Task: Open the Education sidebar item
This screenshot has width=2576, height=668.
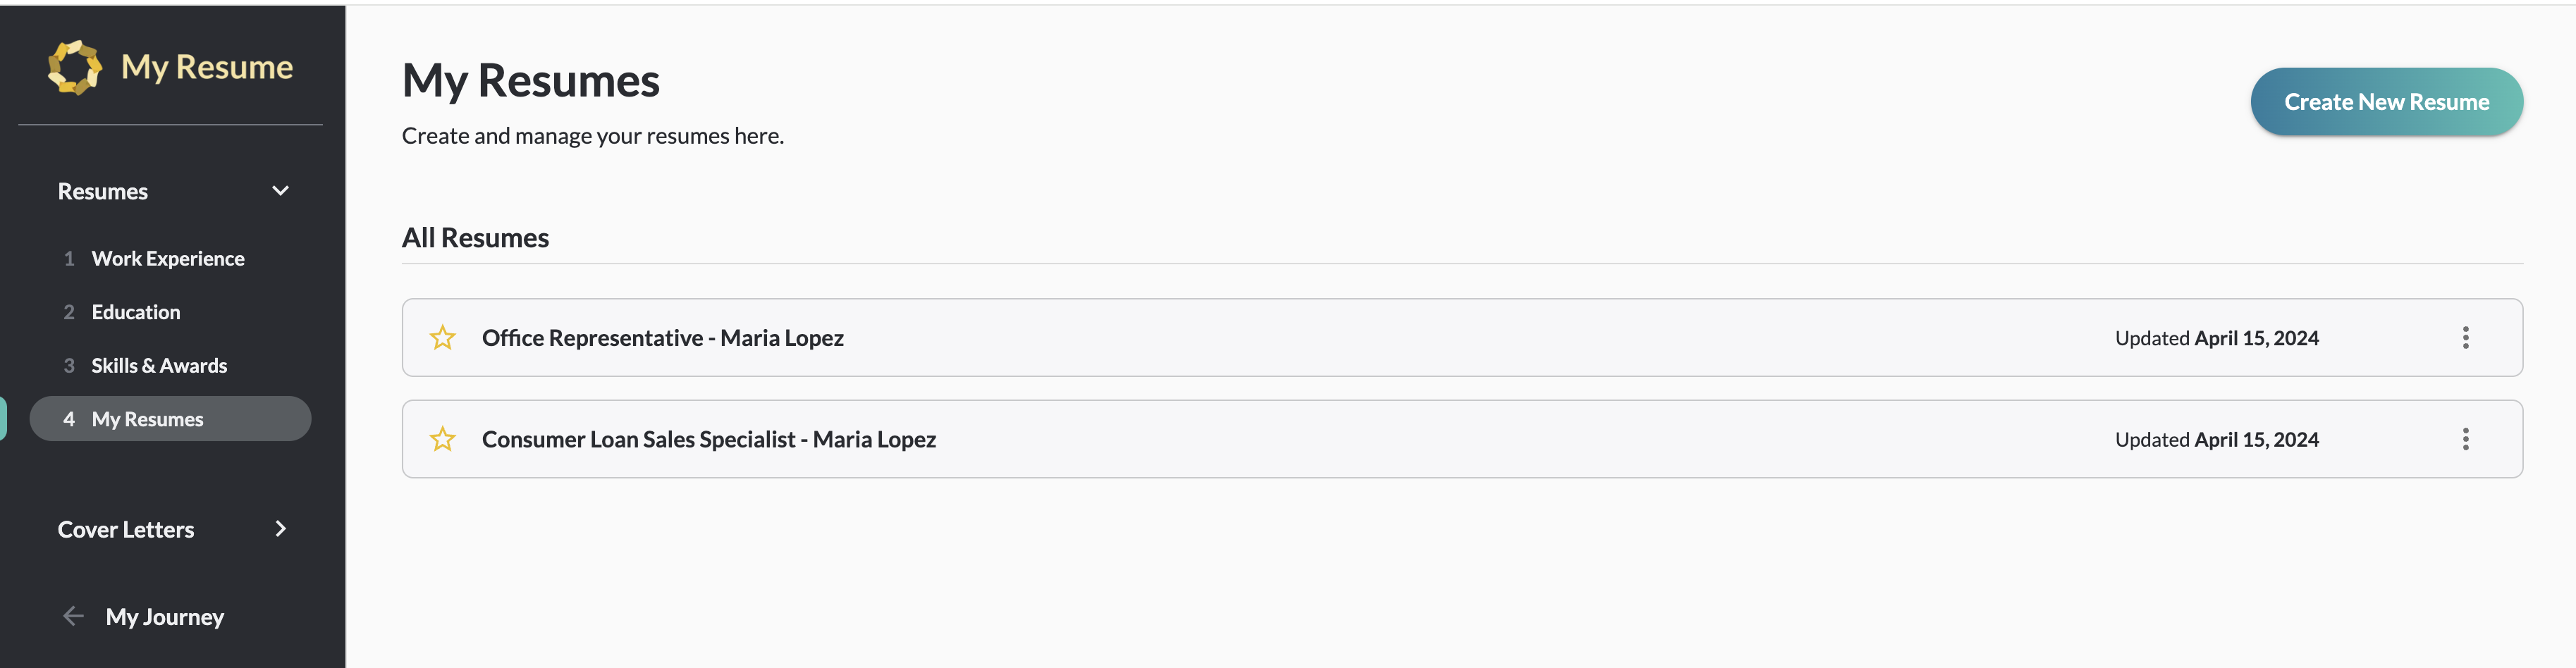Action: [x=136, y=312]
